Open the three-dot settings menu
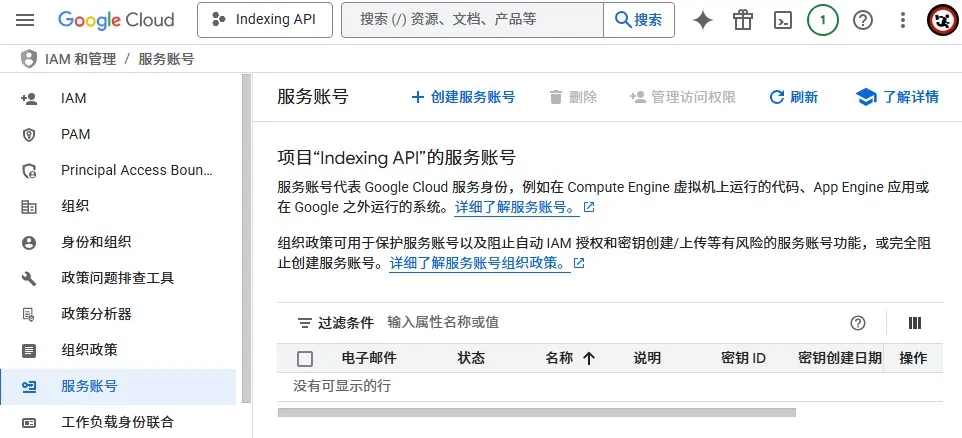Viewport: 962px width, 438px height. (x=902, y=20)
